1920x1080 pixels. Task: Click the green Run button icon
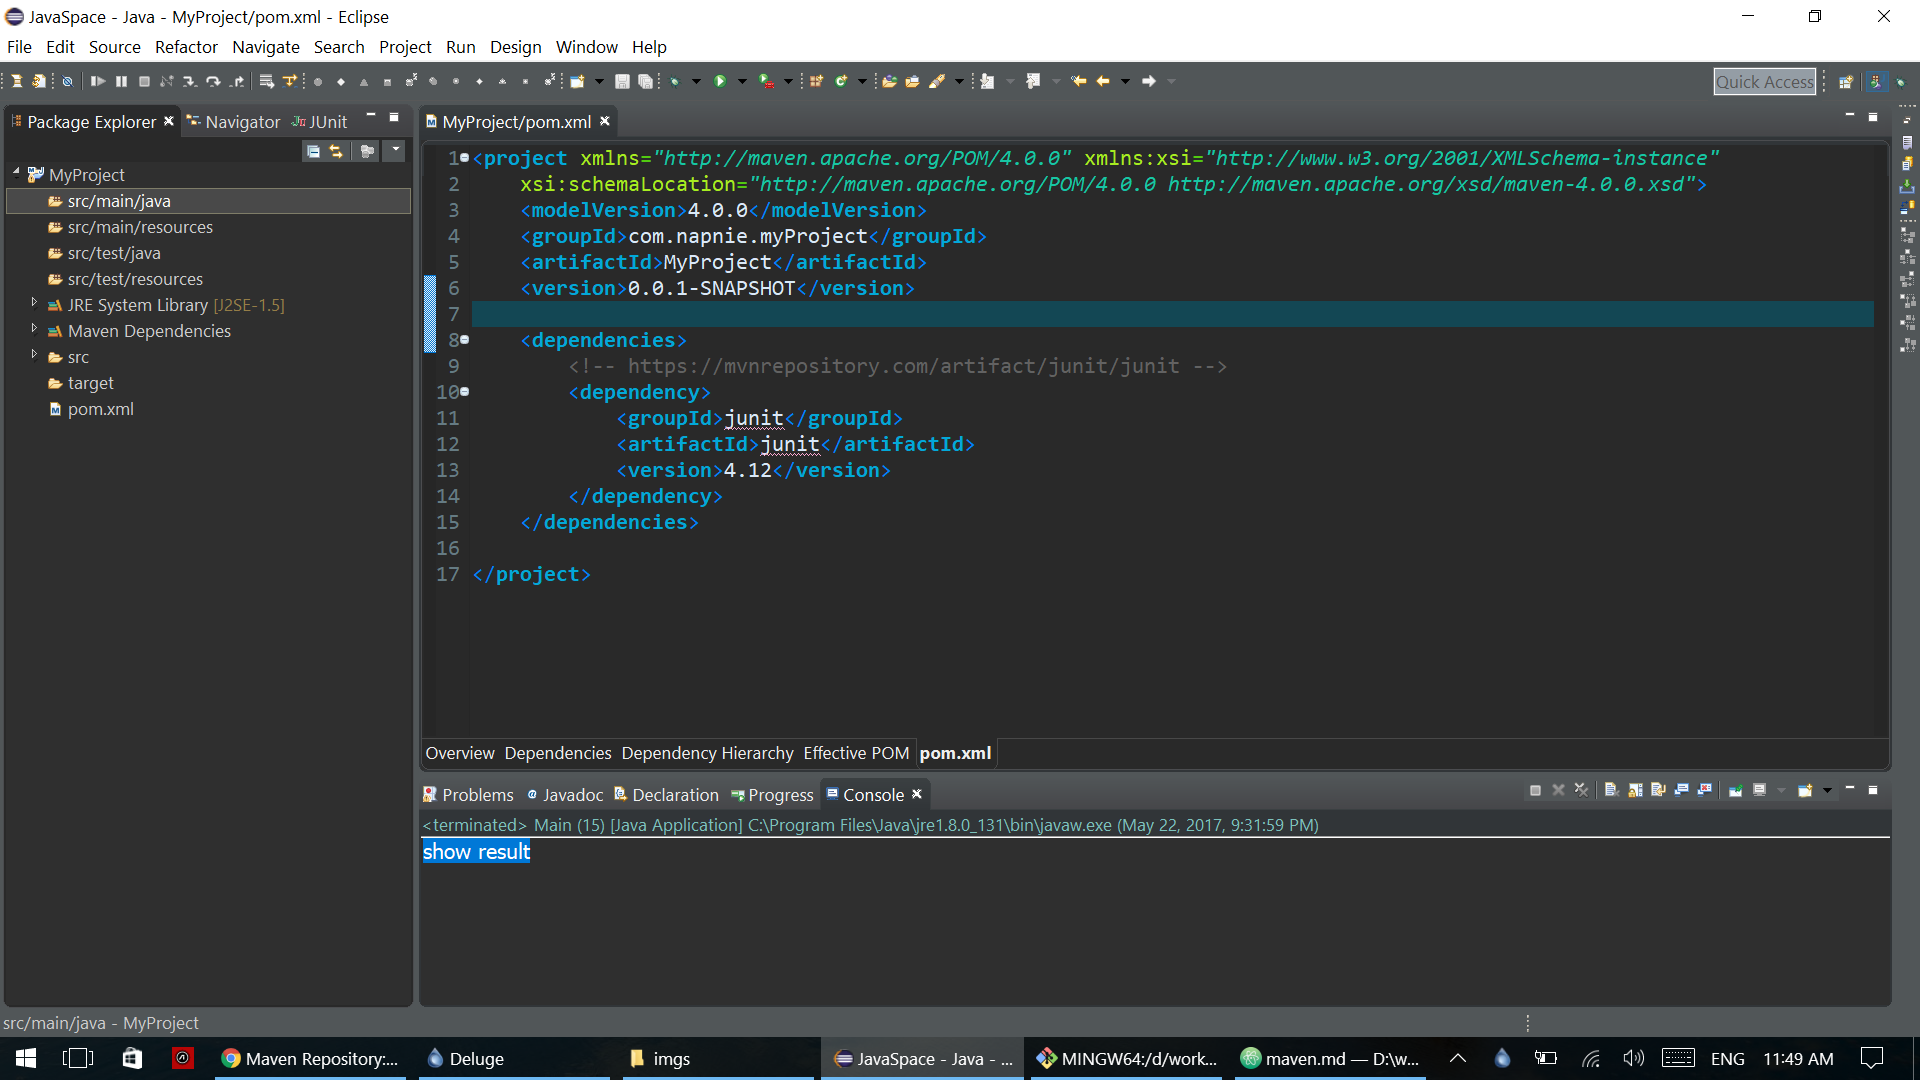(x=720, y=81)
